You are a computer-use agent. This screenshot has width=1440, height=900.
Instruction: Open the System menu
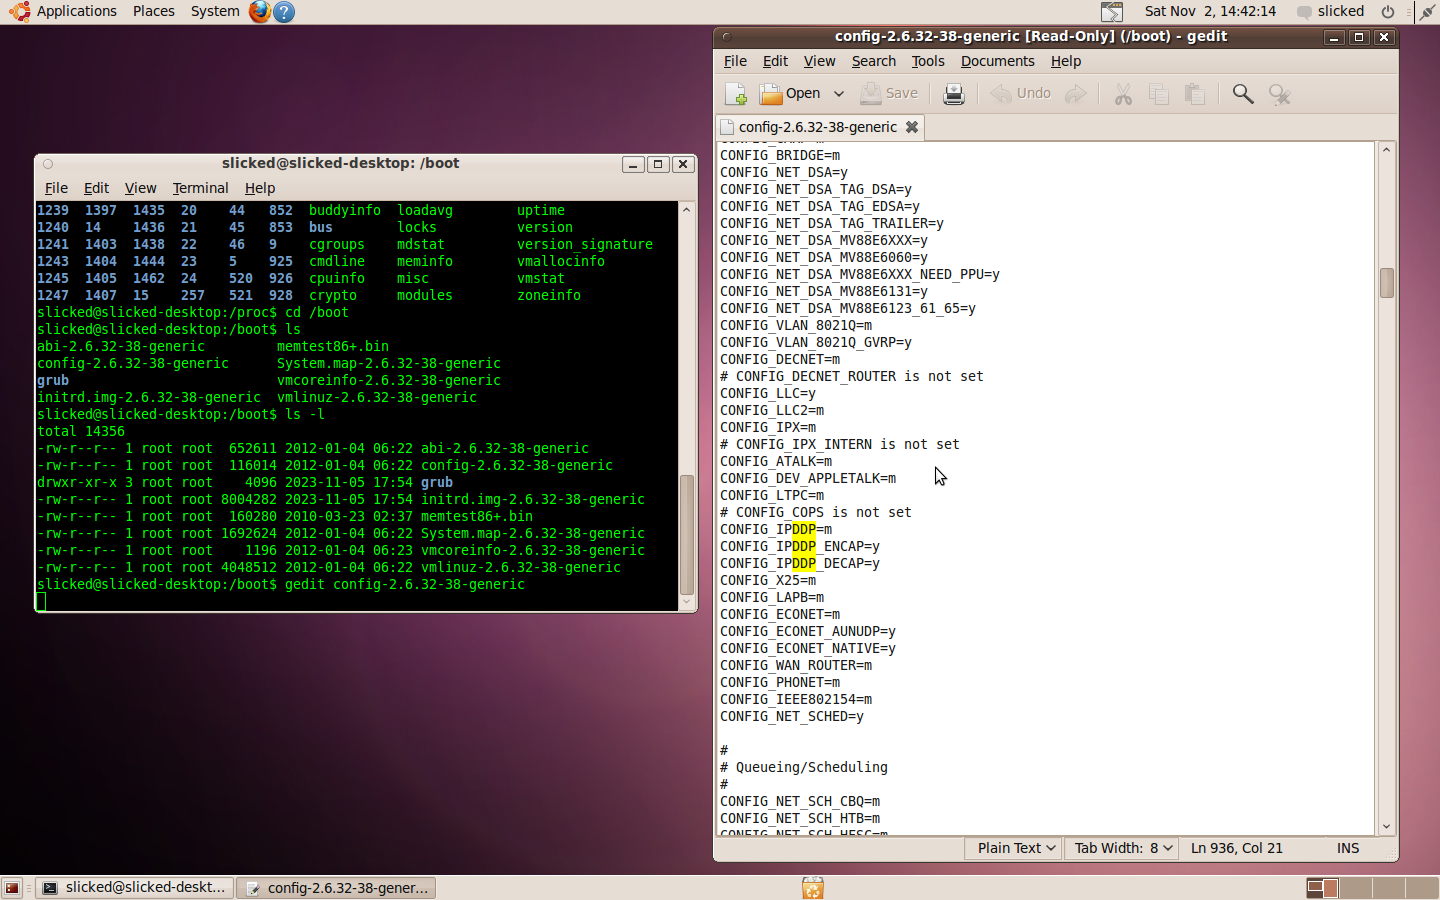tap(215, 11)
